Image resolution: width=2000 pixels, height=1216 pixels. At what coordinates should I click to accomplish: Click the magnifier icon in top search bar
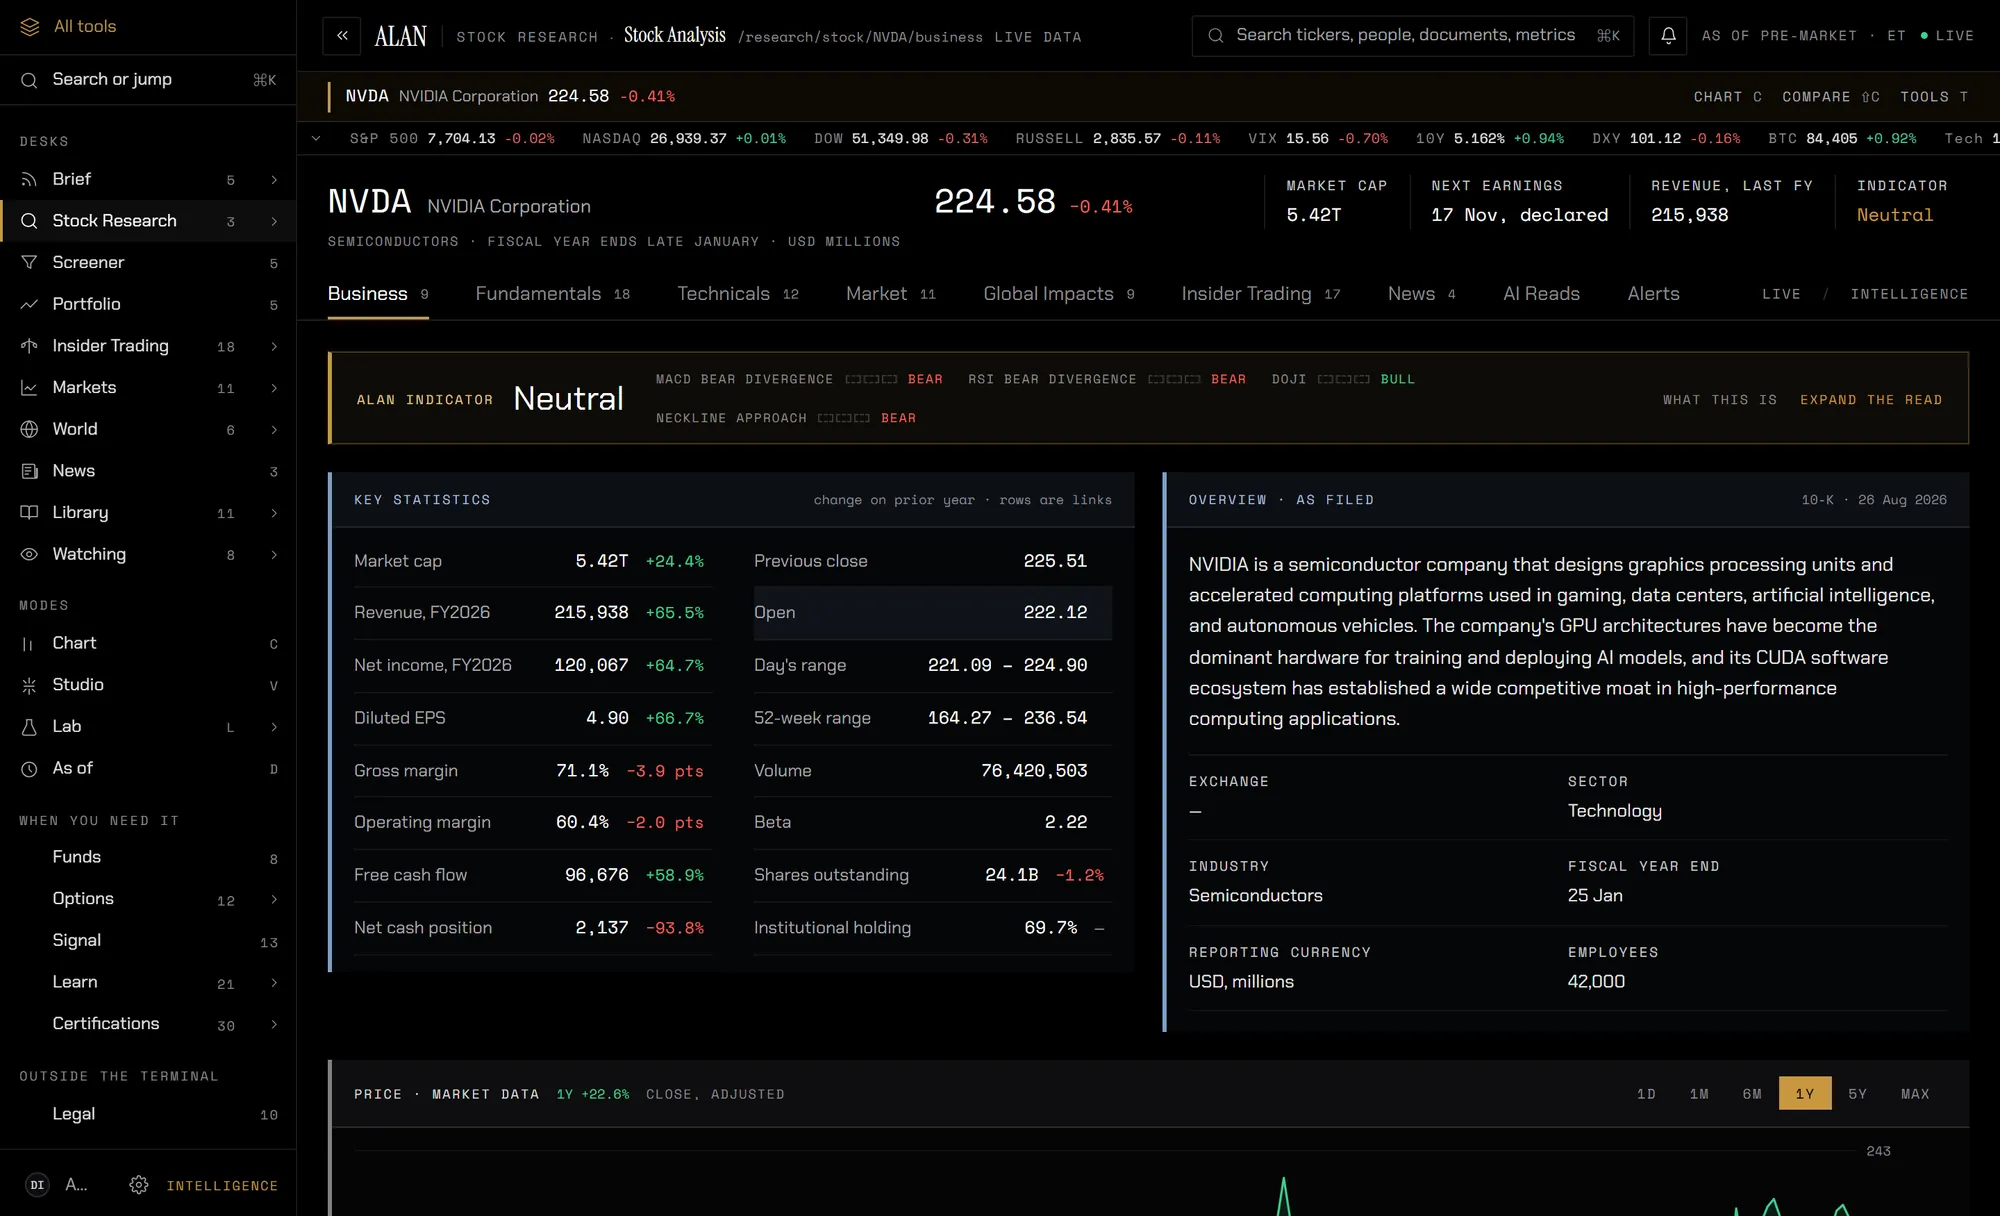[1216, 36]
